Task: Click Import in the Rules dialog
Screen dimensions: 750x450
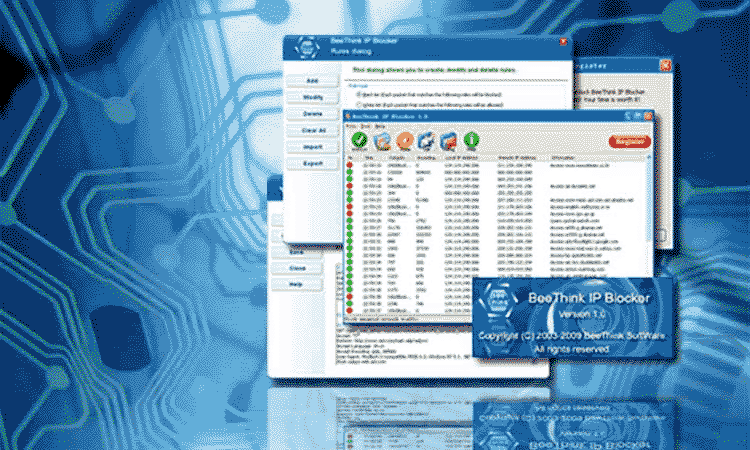Action: pyautogui.click(x=312, y=147)
